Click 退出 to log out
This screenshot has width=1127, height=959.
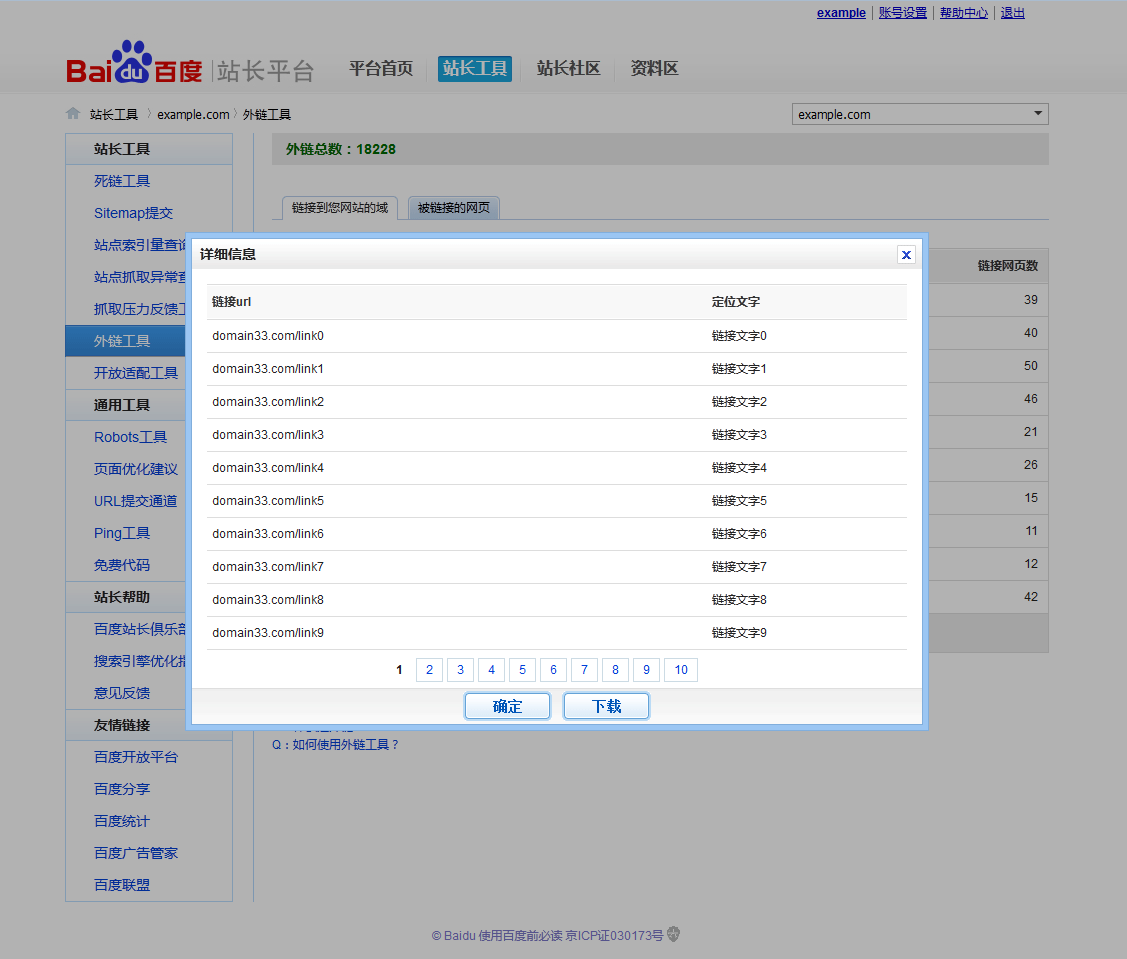click(x=1012, y=13)
